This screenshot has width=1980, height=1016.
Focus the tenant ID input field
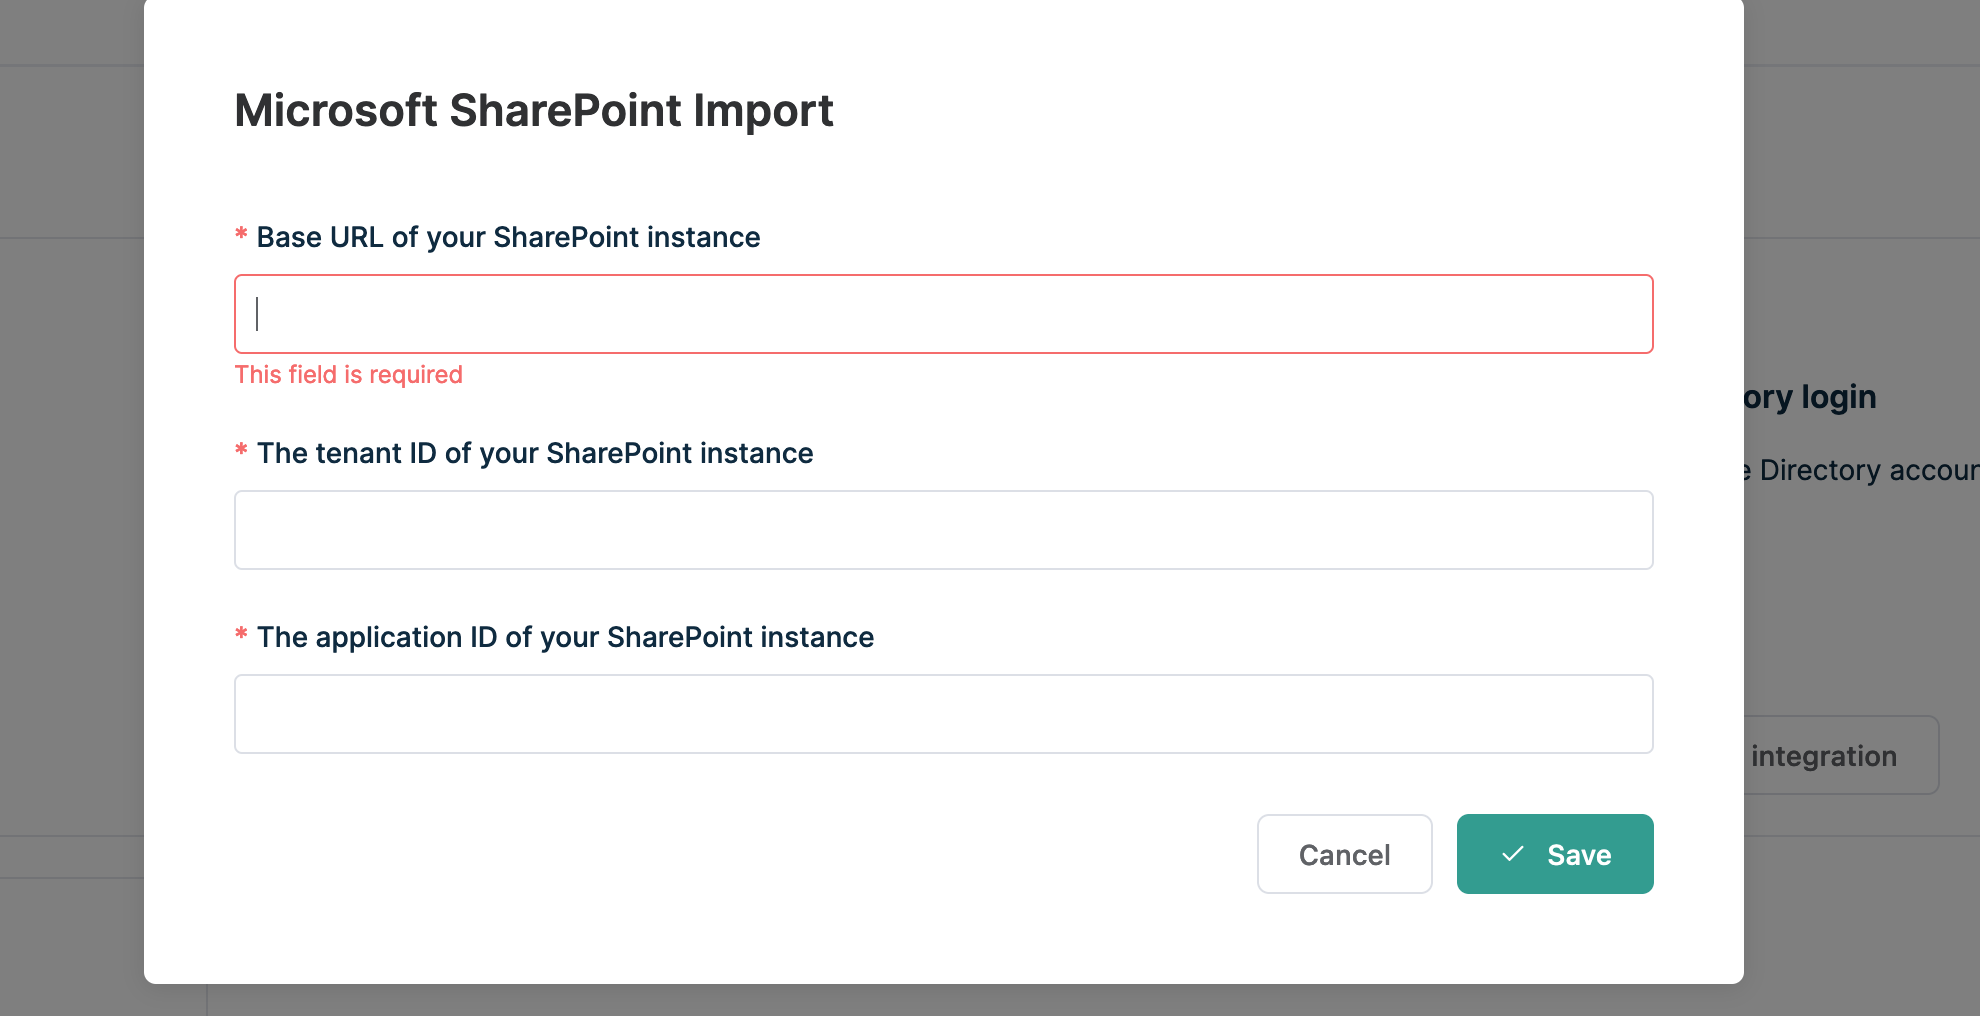(x=943, y=530)
